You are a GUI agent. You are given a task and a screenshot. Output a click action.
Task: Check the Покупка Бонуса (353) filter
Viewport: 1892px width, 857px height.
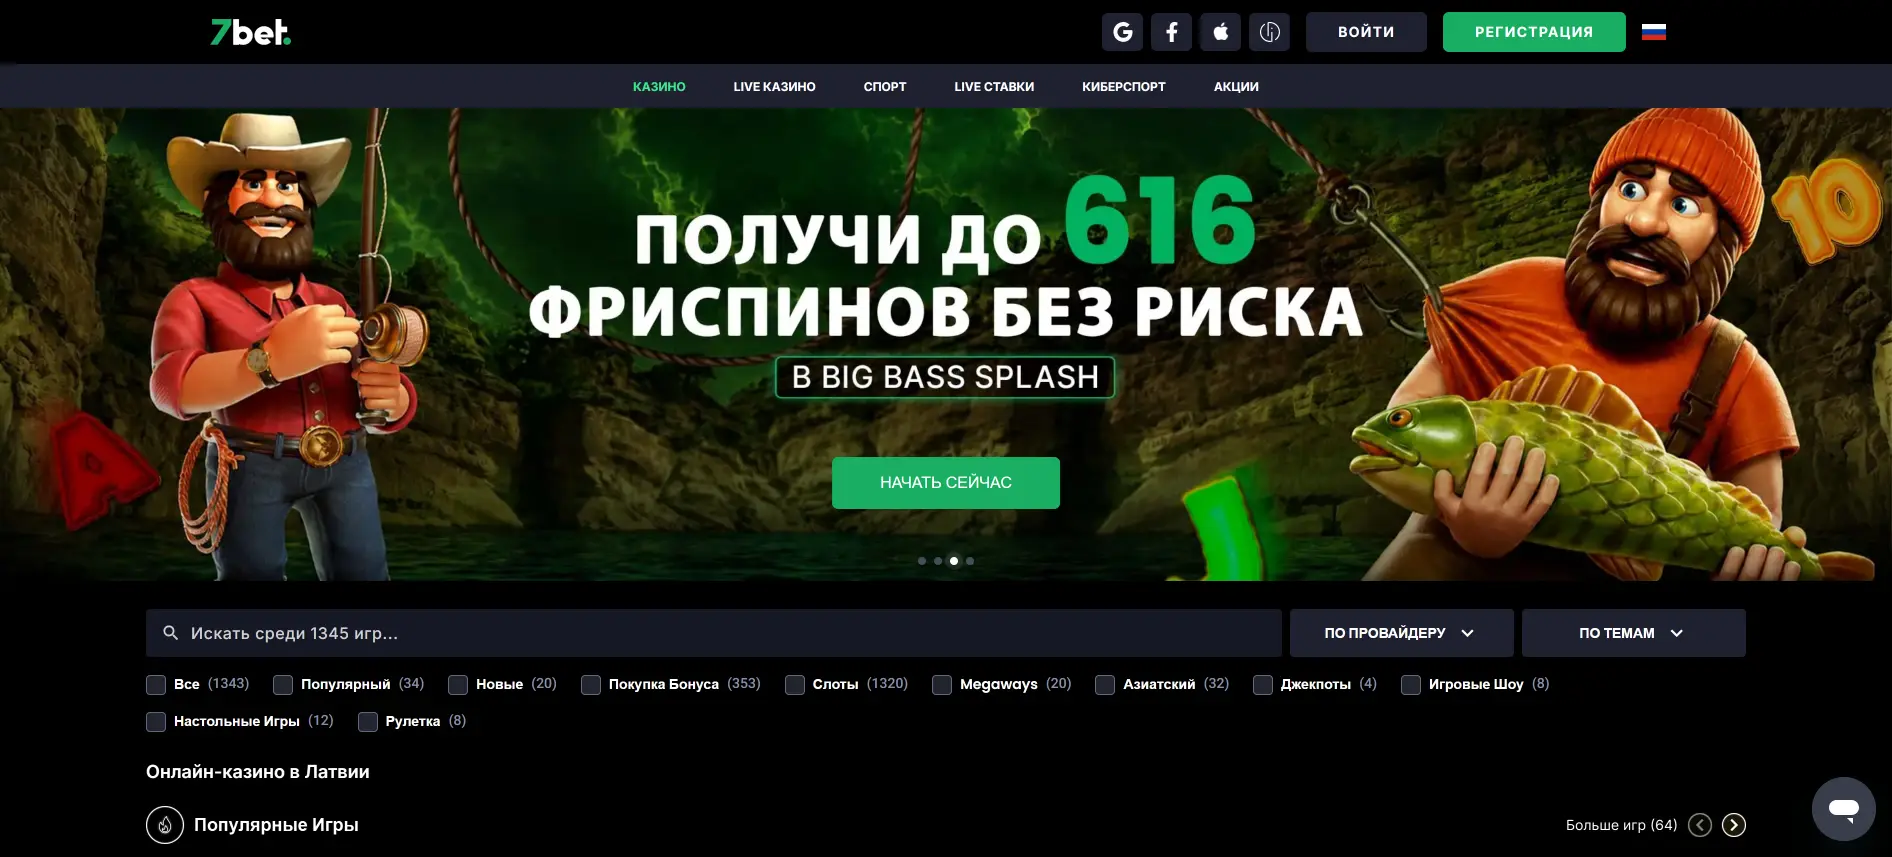point(591,685)
